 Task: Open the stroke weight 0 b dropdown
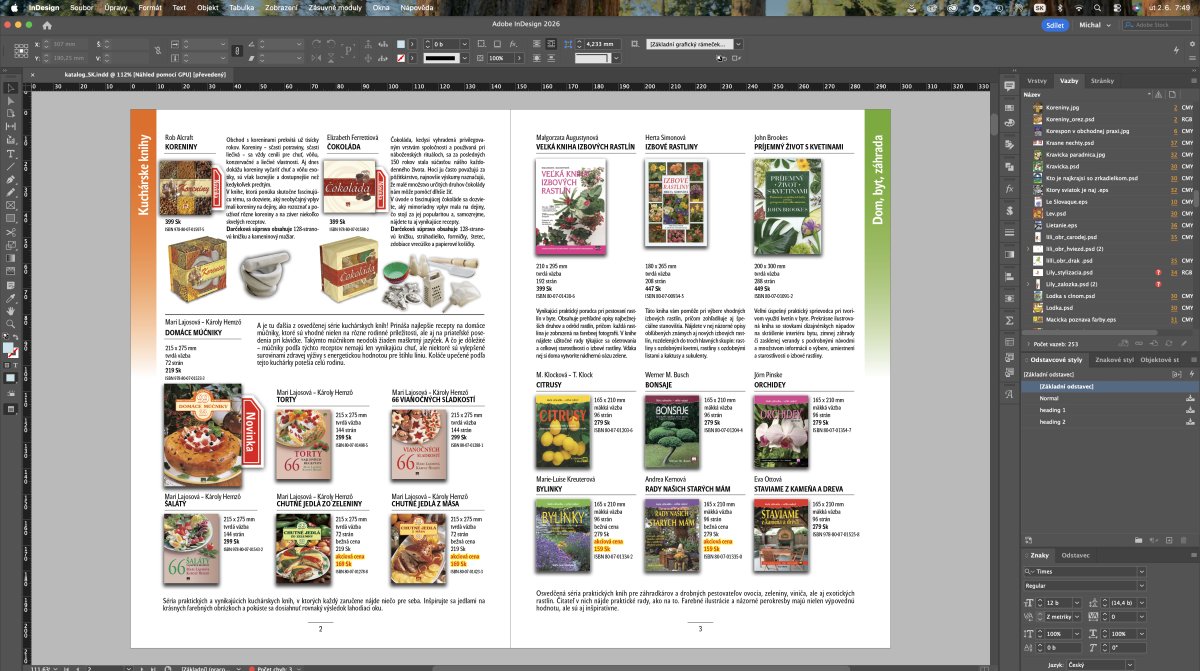464,43
